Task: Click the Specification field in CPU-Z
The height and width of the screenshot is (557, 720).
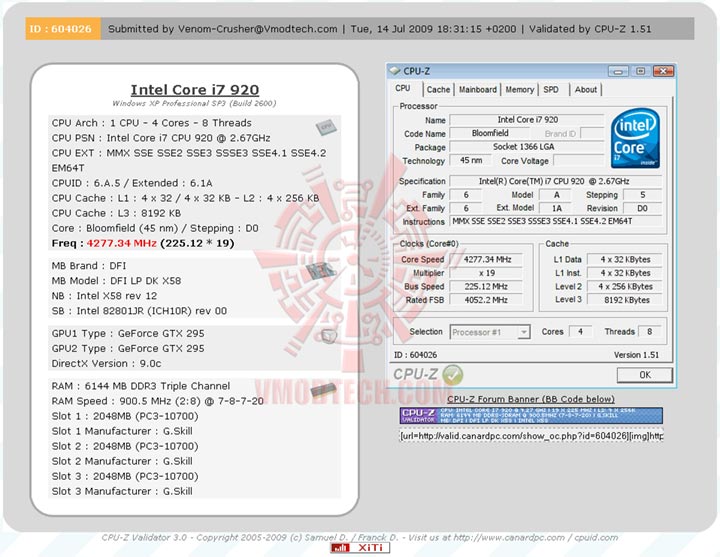Action: tap(555, 181)
